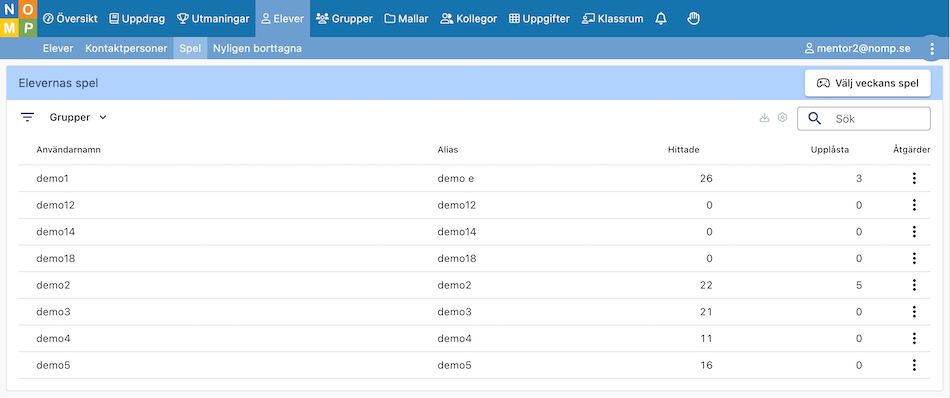Open Nyligen borttagna sub-tab
Screen dimensions: 950x398
pyautogui.click(x=257, y=48)
